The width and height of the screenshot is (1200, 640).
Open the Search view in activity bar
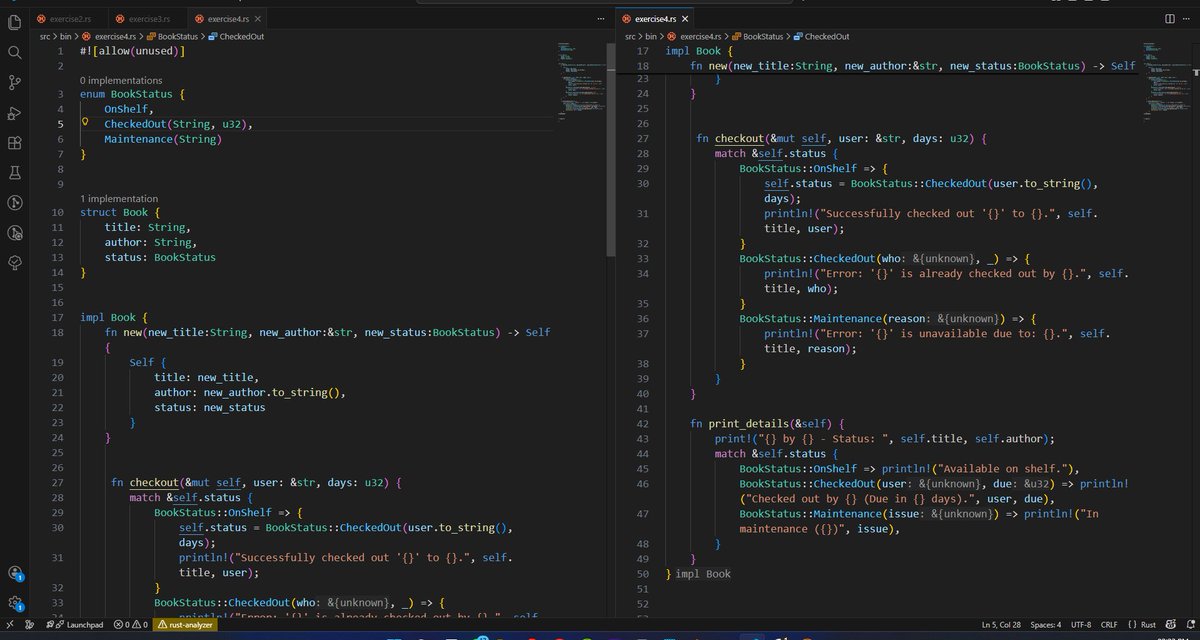coord(15,52)
